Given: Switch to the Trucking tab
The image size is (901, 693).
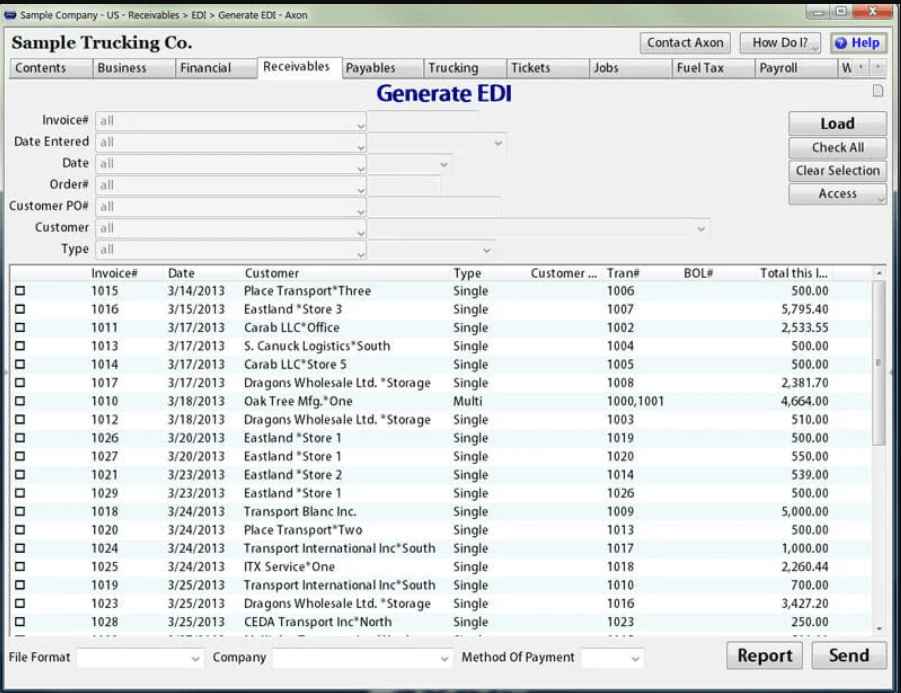Looking at the screenshot, I should [462, 68].
